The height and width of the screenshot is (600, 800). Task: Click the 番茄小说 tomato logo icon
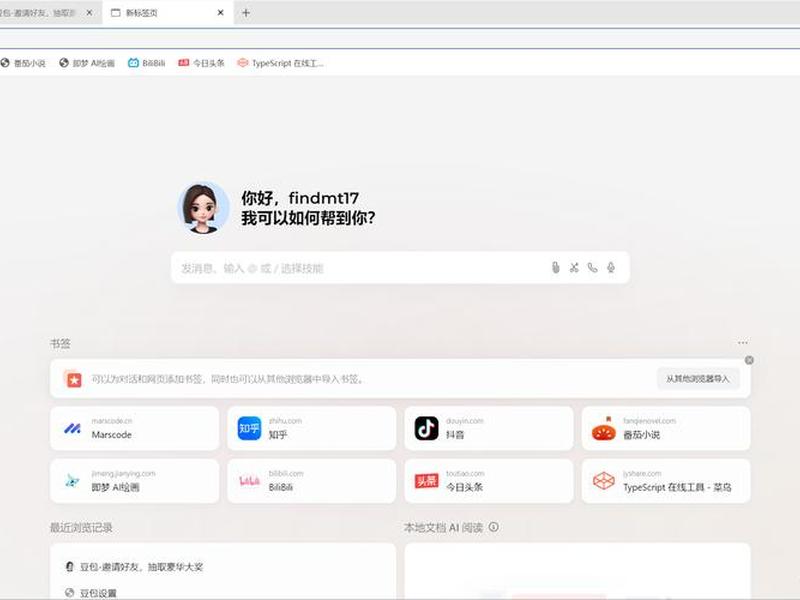tap(604, 429)
